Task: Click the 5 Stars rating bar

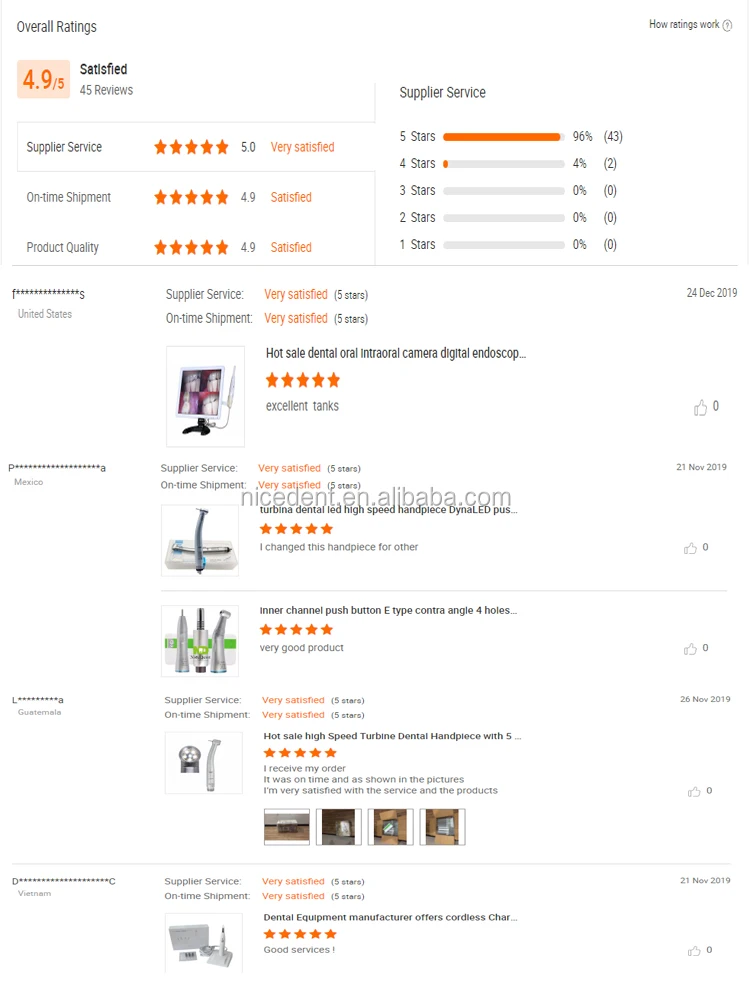Action: coord(504,137)
